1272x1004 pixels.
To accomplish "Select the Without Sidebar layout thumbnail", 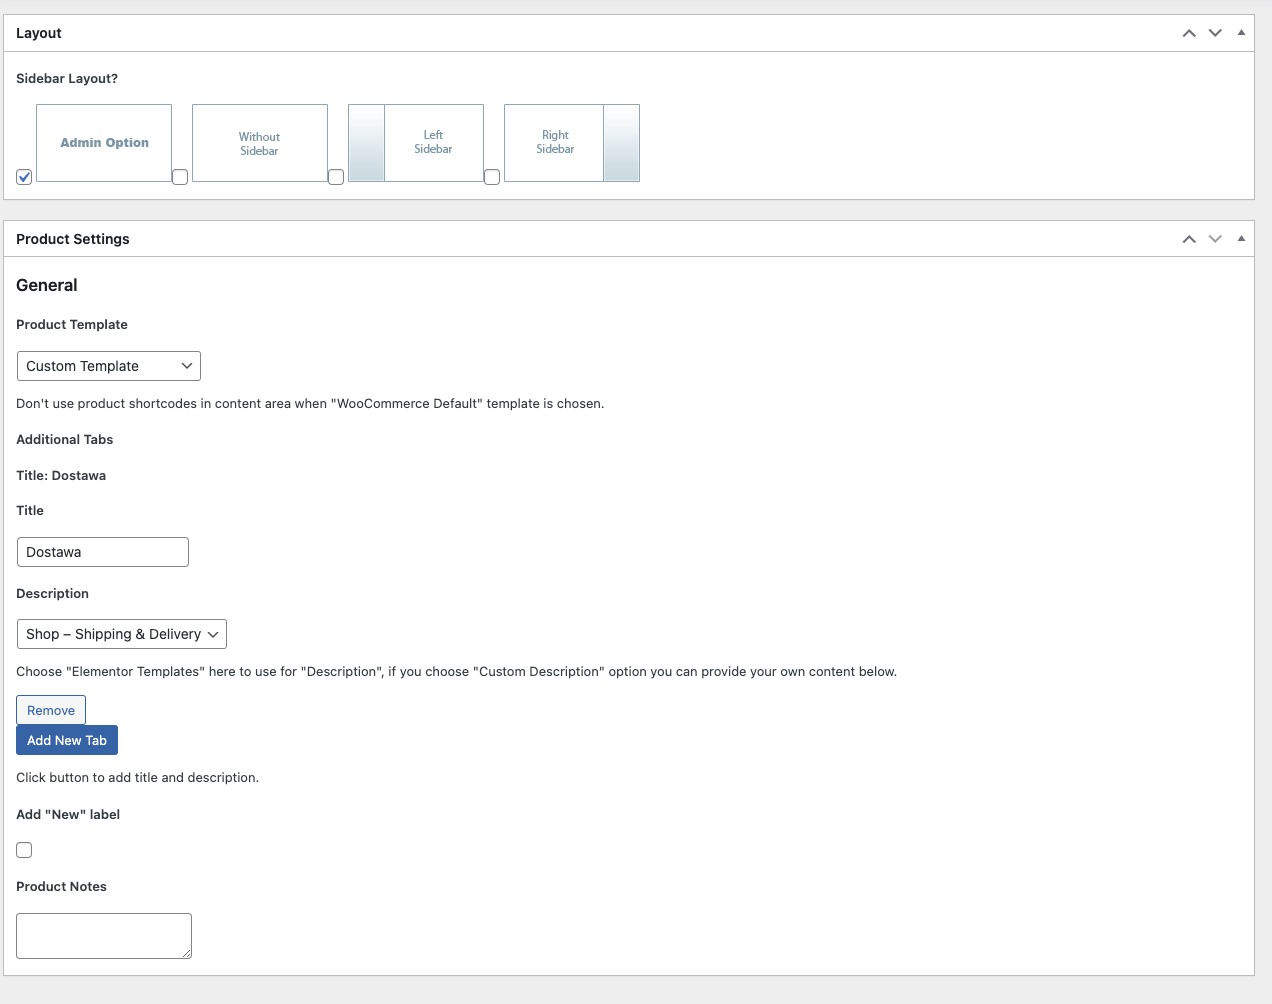I will [x=260, y=143].
